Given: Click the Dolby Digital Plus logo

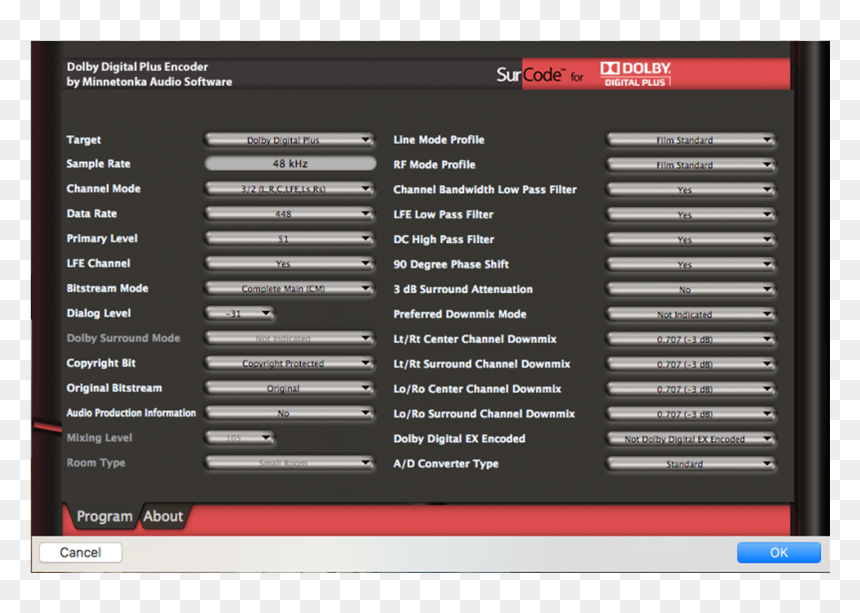Looking at the screenshot, I should (636, 74).
